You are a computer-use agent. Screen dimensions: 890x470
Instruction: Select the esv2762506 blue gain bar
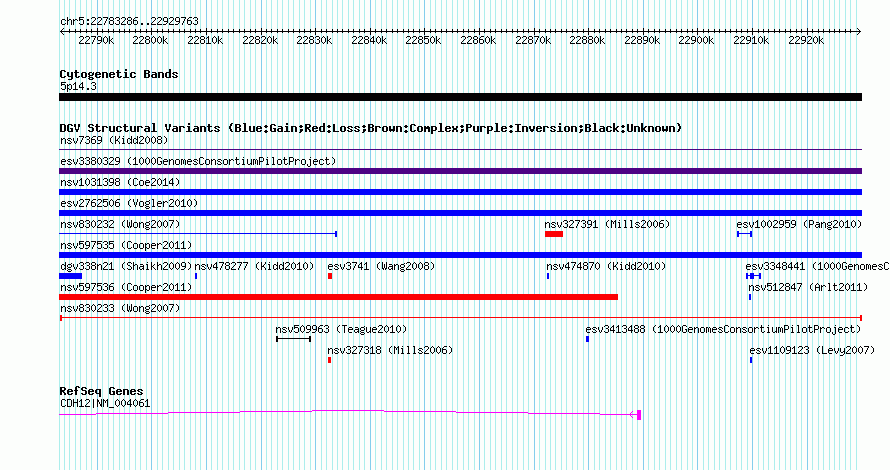point(460,213)
